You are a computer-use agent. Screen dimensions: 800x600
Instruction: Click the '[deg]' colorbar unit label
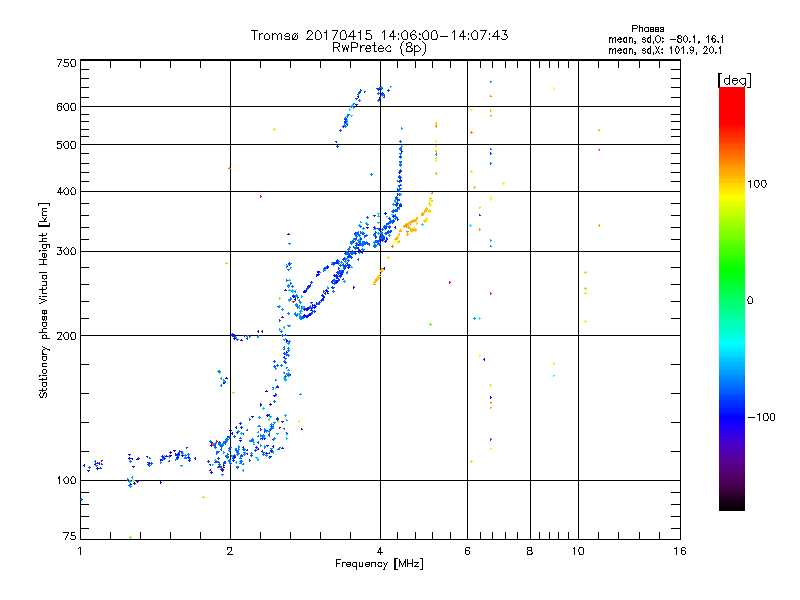pos(734,80)
